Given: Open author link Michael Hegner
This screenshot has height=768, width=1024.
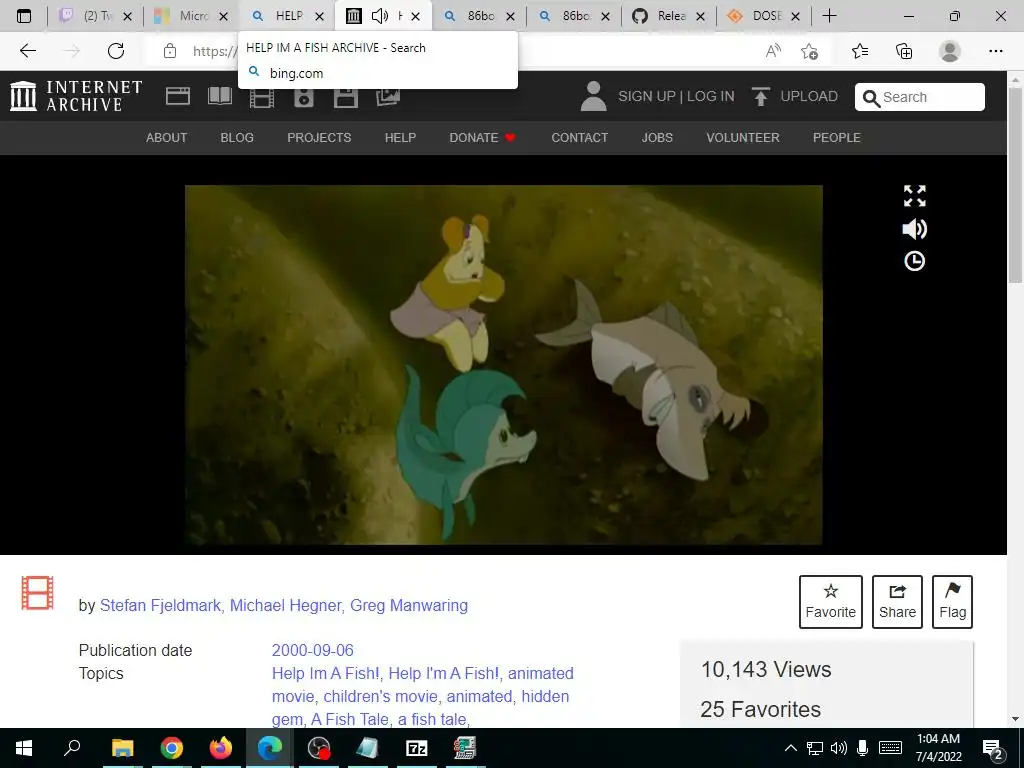Looking at the screenshot, I should coord(285,605).
